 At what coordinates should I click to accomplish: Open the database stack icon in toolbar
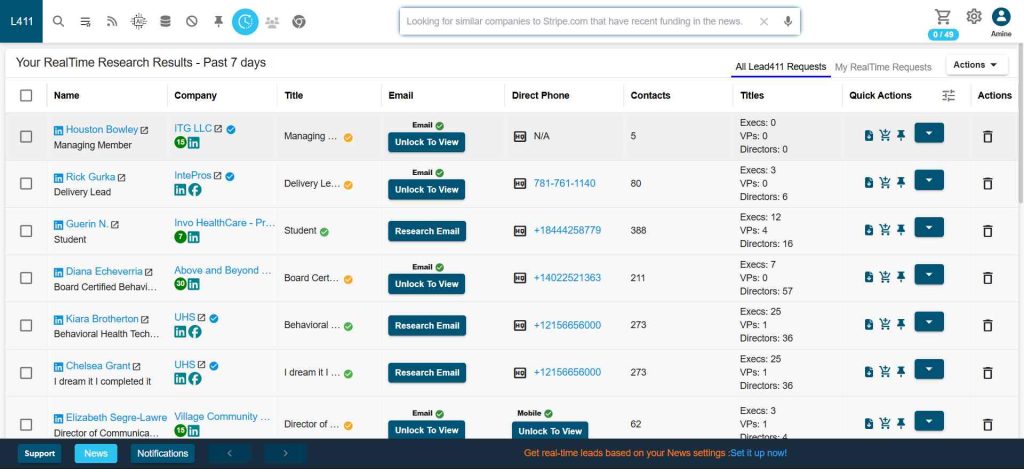165,22
